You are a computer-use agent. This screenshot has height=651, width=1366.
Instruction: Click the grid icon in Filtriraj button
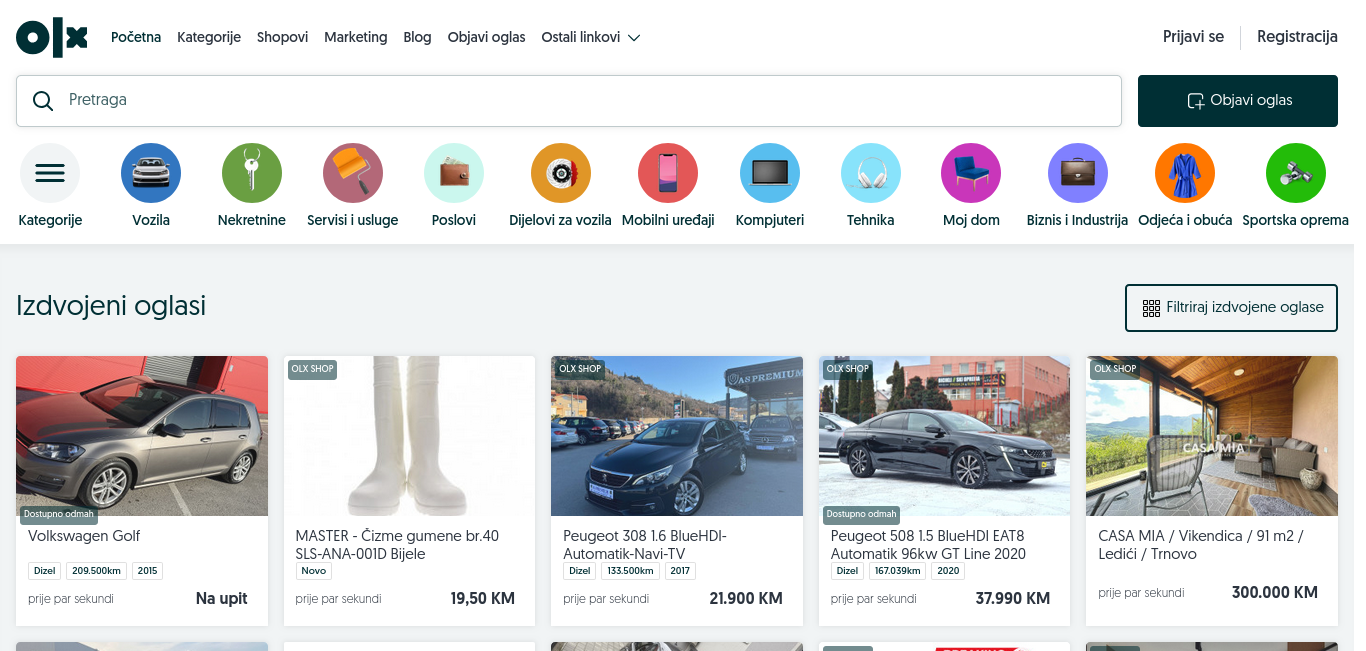pos(1151,308)
